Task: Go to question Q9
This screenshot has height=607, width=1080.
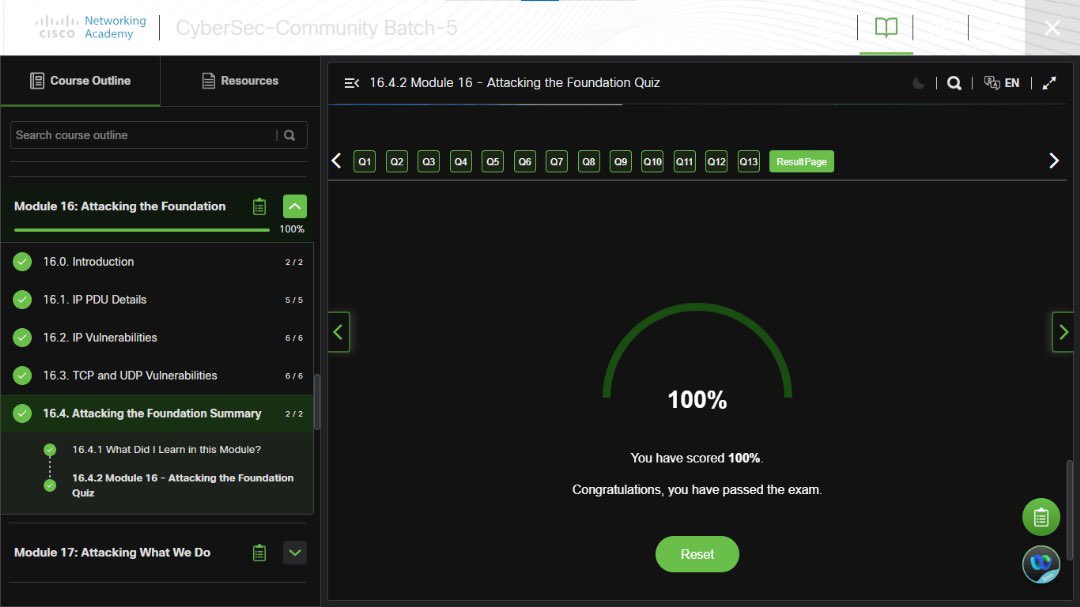Action: [621, 161]
